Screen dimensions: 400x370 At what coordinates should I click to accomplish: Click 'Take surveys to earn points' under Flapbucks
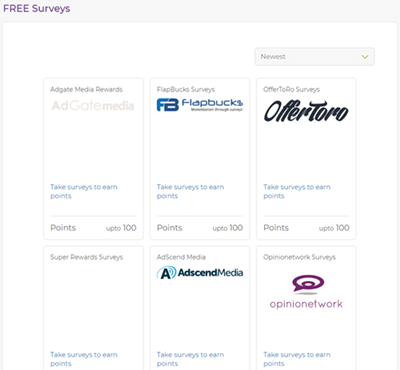pos(190,191)
